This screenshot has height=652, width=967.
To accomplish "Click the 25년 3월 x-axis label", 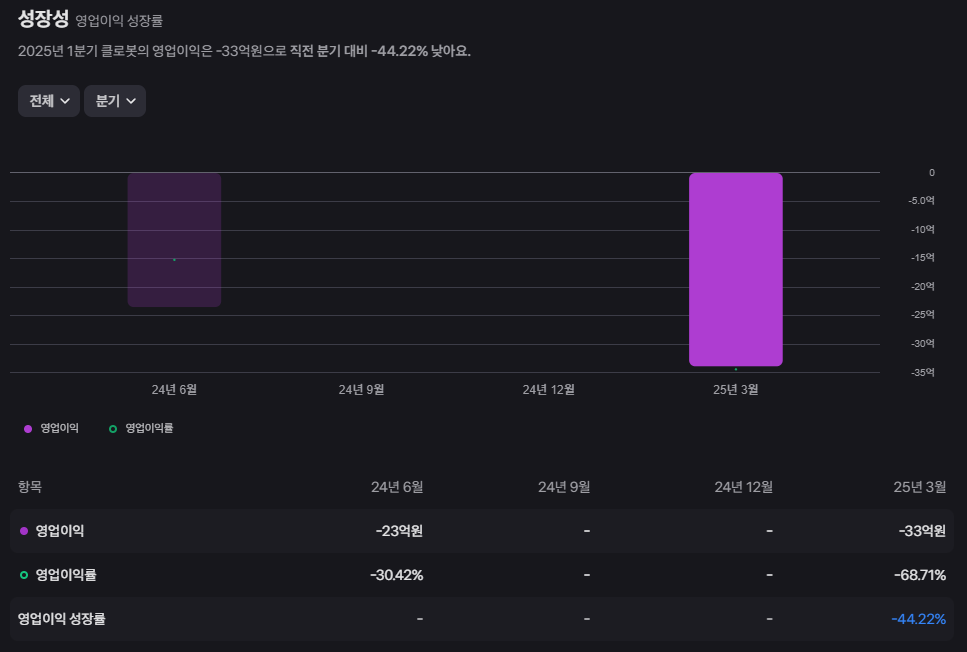I will pos(736,390).
